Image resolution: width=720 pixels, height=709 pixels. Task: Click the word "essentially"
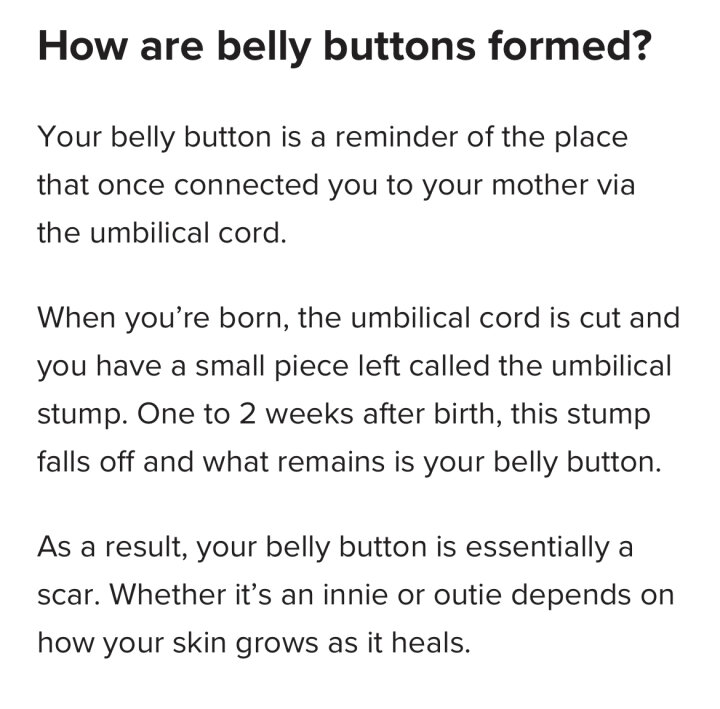537,547
